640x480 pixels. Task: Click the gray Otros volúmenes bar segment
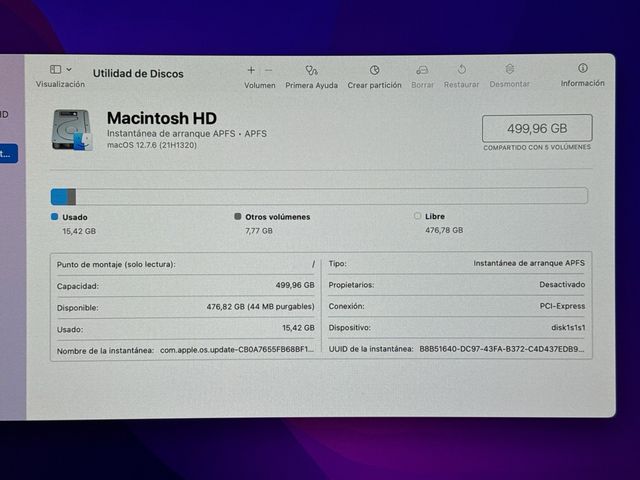72,196
